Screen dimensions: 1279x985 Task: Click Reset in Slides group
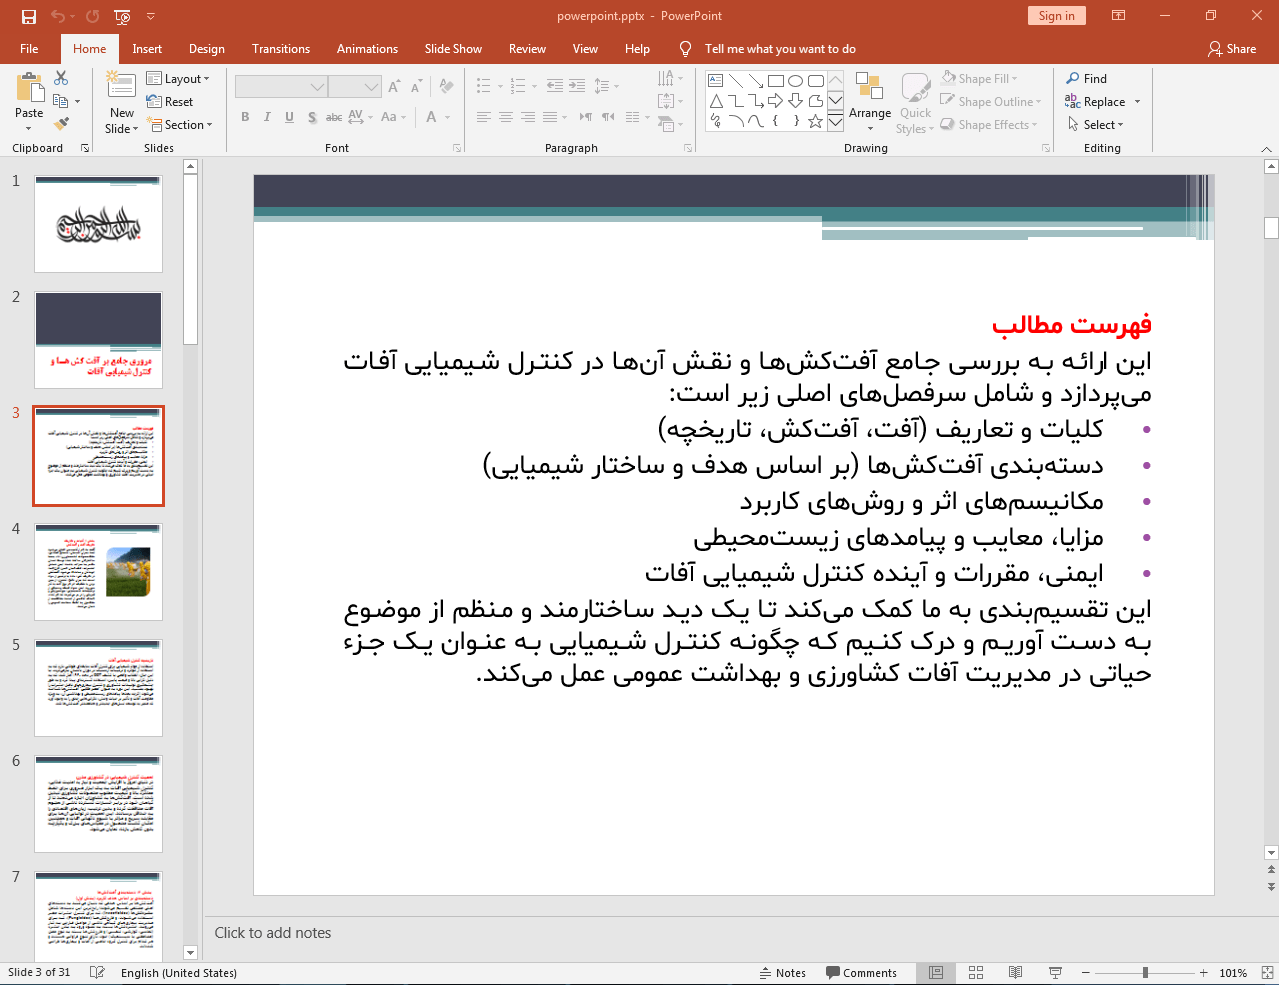[170, 101]
